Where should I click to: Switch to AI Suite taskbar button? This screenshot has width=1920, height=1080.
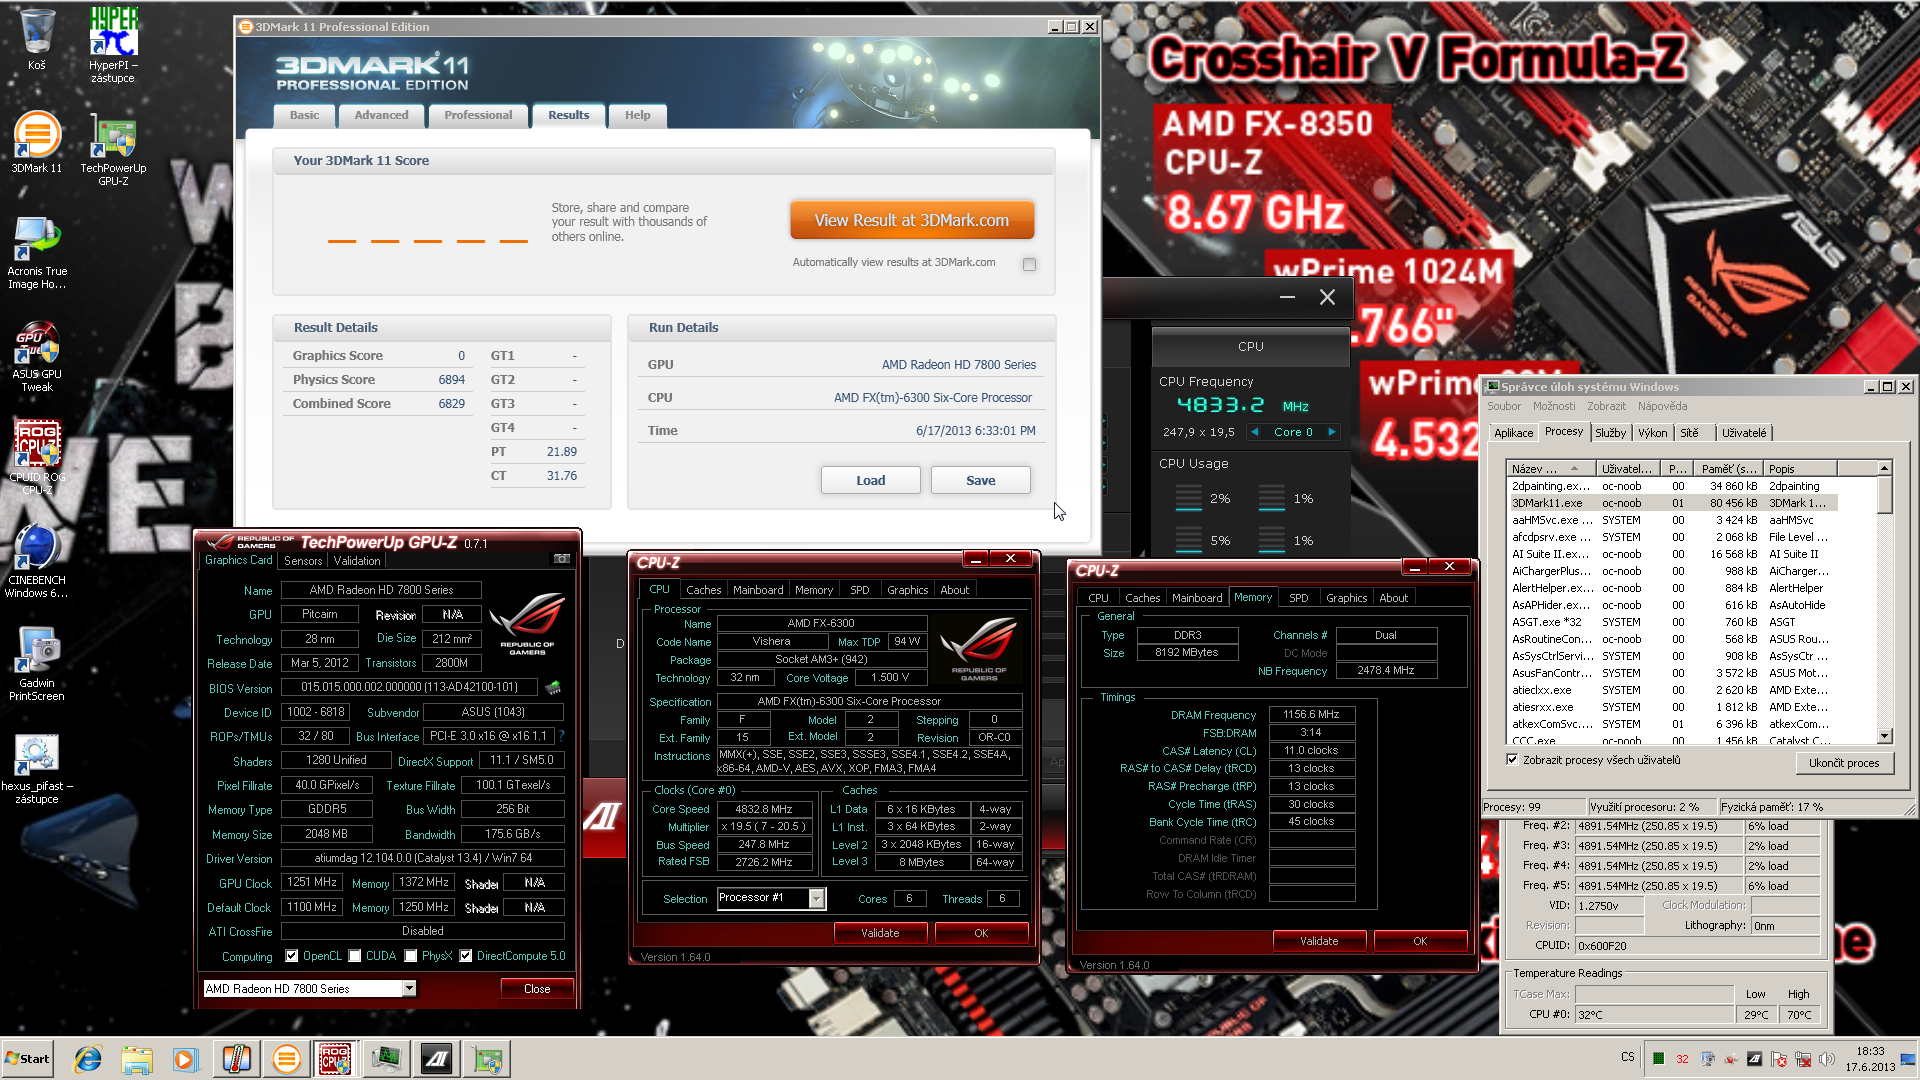(x=437, y=1059)
